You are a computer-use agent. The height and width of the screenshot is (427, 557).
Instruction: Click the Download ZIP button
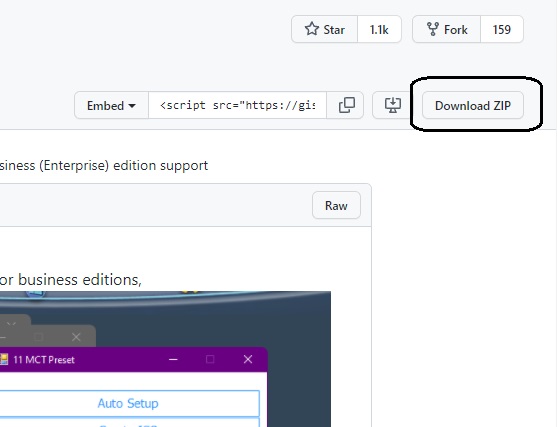click(473, 106)
